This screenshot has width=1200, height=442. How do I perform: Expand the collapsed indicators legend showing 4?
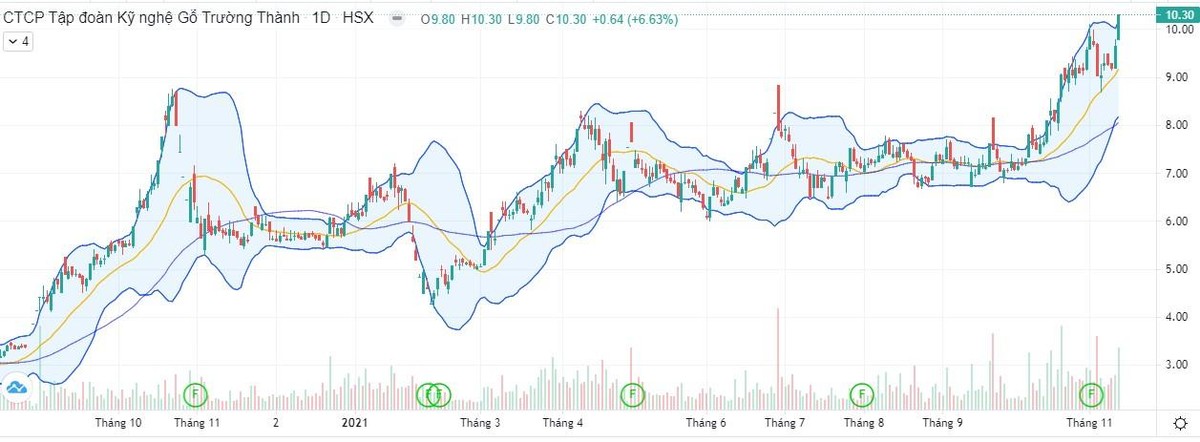point(17,42)
